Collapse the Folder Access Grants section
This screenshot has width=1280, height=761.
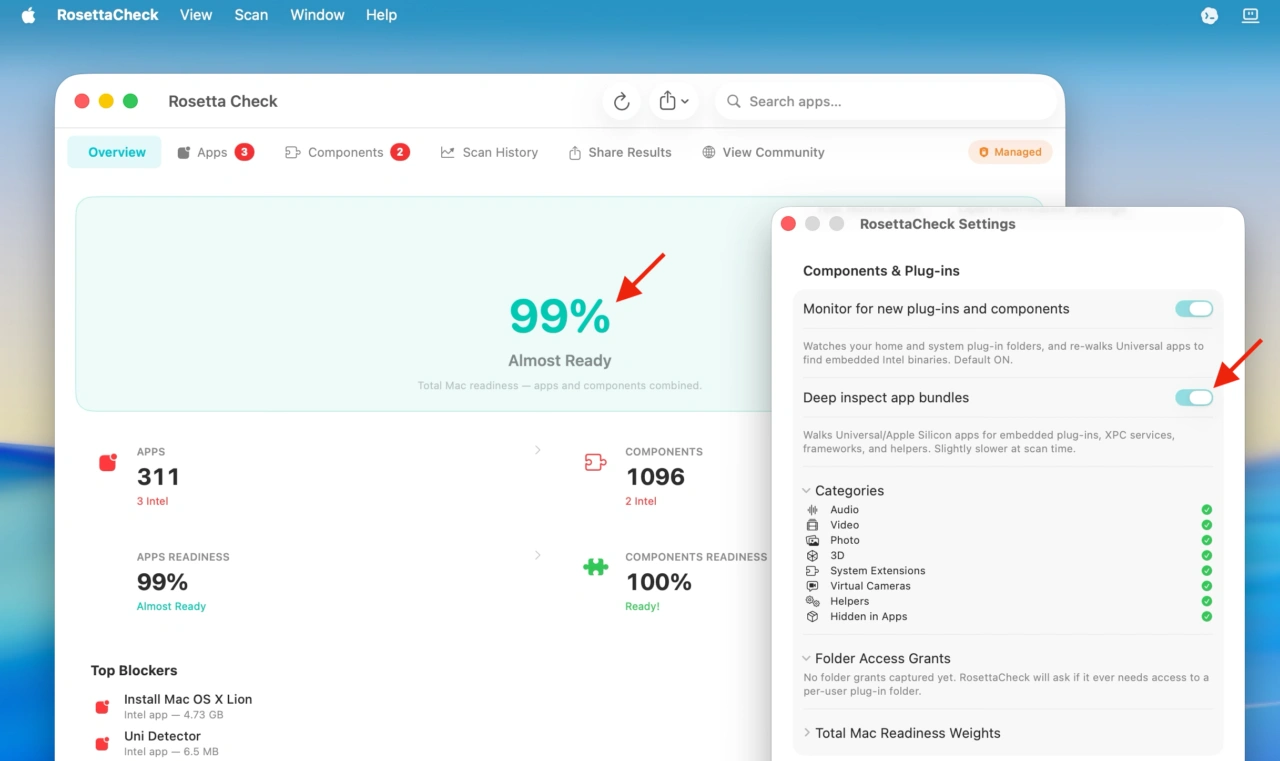[x=807, y=659]
